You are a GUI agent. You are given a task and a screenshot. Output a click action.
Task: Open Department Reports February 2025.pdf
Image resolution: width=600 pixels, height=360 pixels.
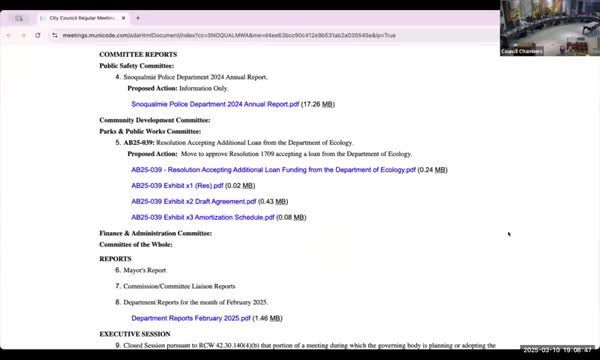(191, 318)
